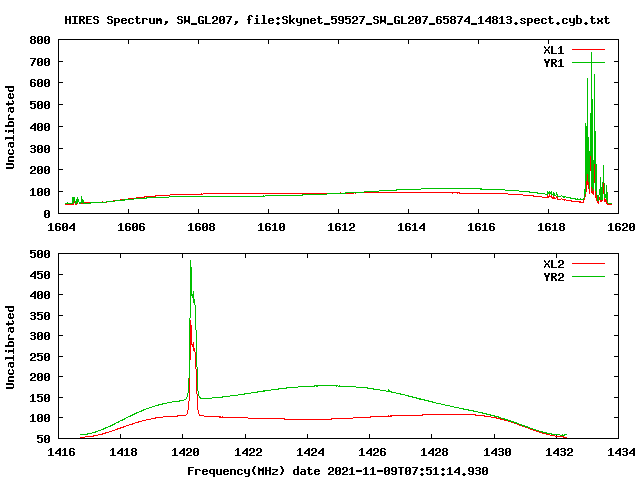640x480 pixels.
Task: Click the 150 y-axis tick label
Action: [40, 398]
